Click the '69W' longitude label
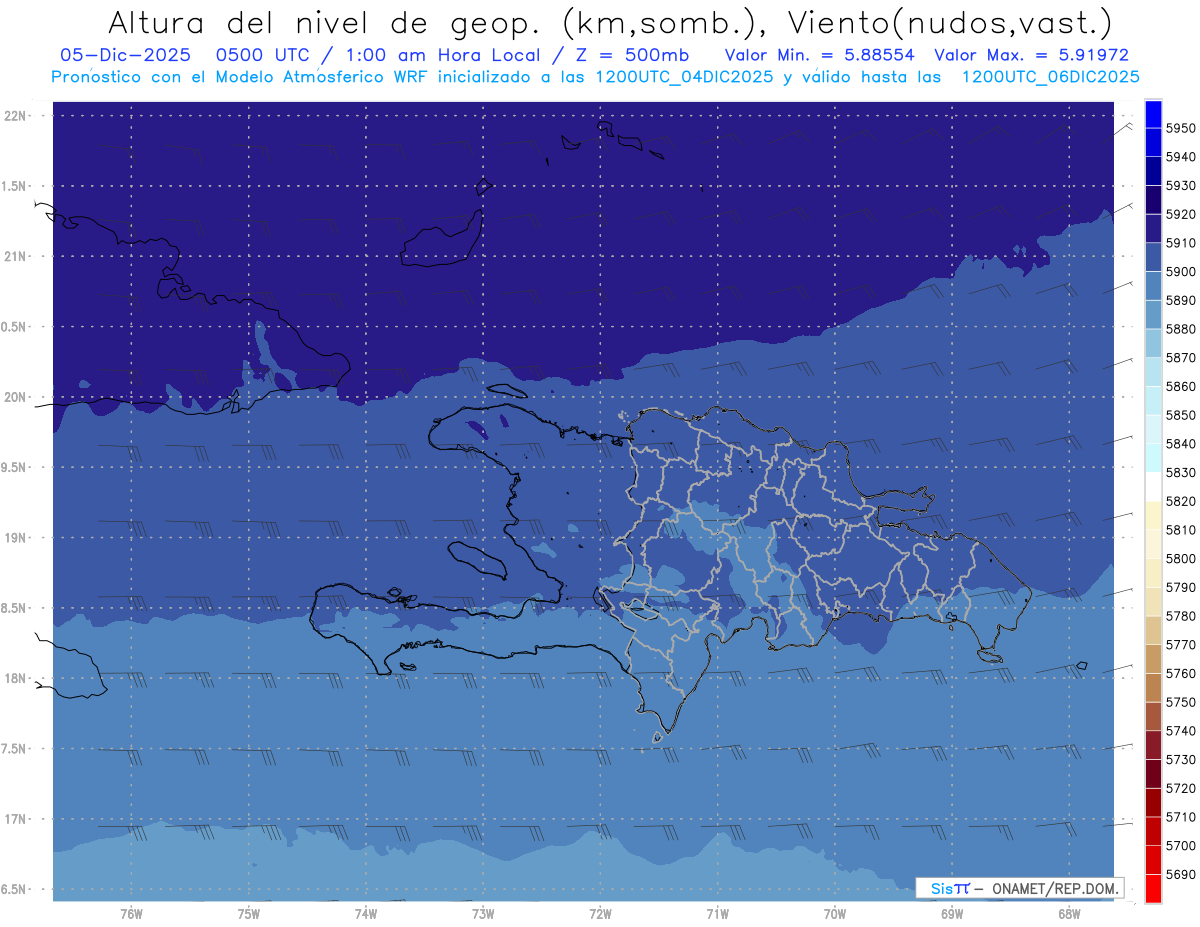The image size is (1200, 927). [952, 914]
